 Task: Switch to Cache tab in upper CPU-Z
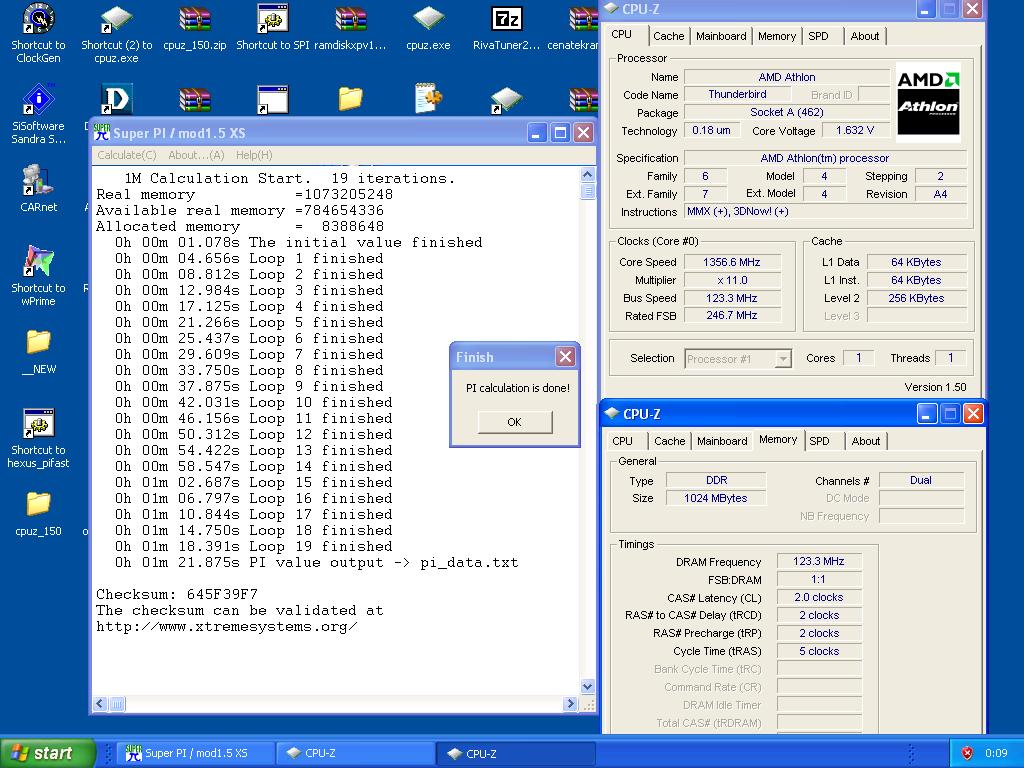(x=669, y=36)
